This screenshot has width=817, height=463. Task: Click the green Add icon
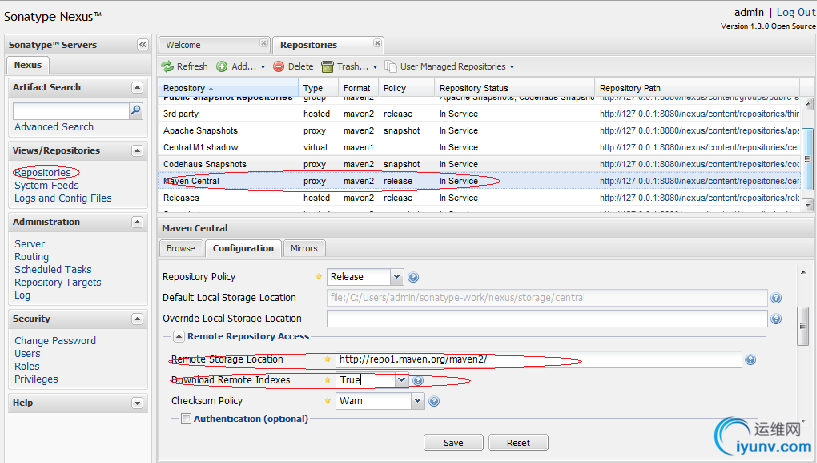point(222,66)
